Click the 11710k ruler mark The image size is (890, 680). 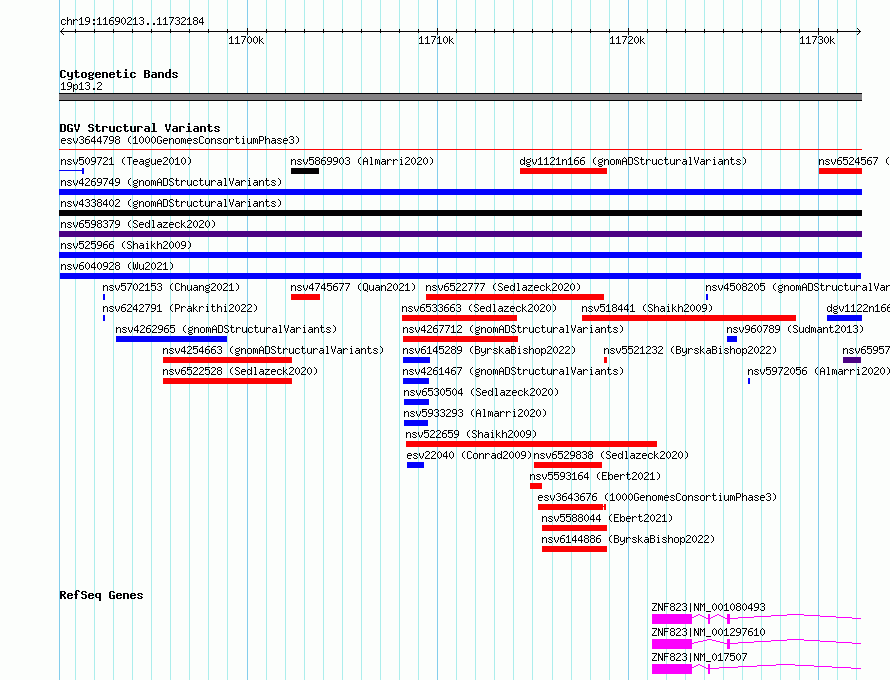click(436, 40)
